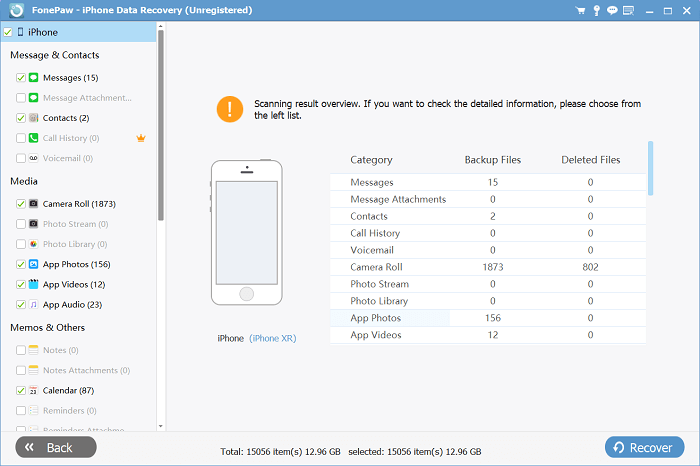Check the Photo Stream (0) checkbox
700x466 pixels.
click(x=21, y=224)
